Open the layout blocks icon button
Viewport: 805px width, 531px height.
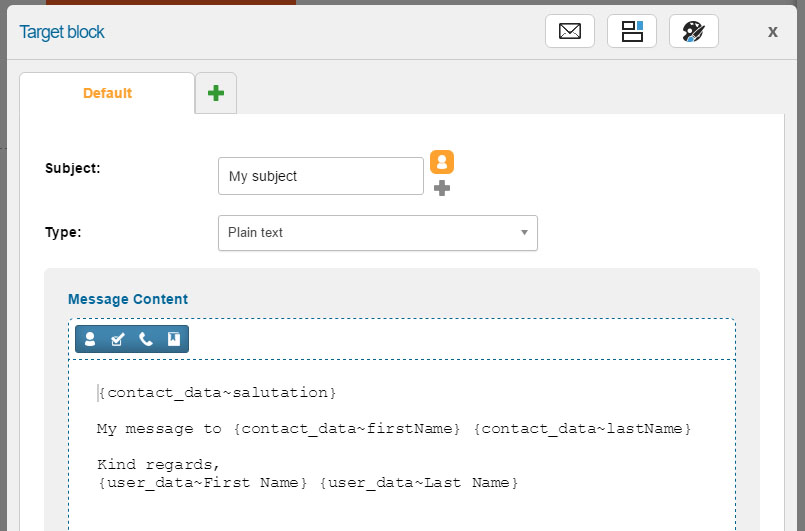point(632,31)
